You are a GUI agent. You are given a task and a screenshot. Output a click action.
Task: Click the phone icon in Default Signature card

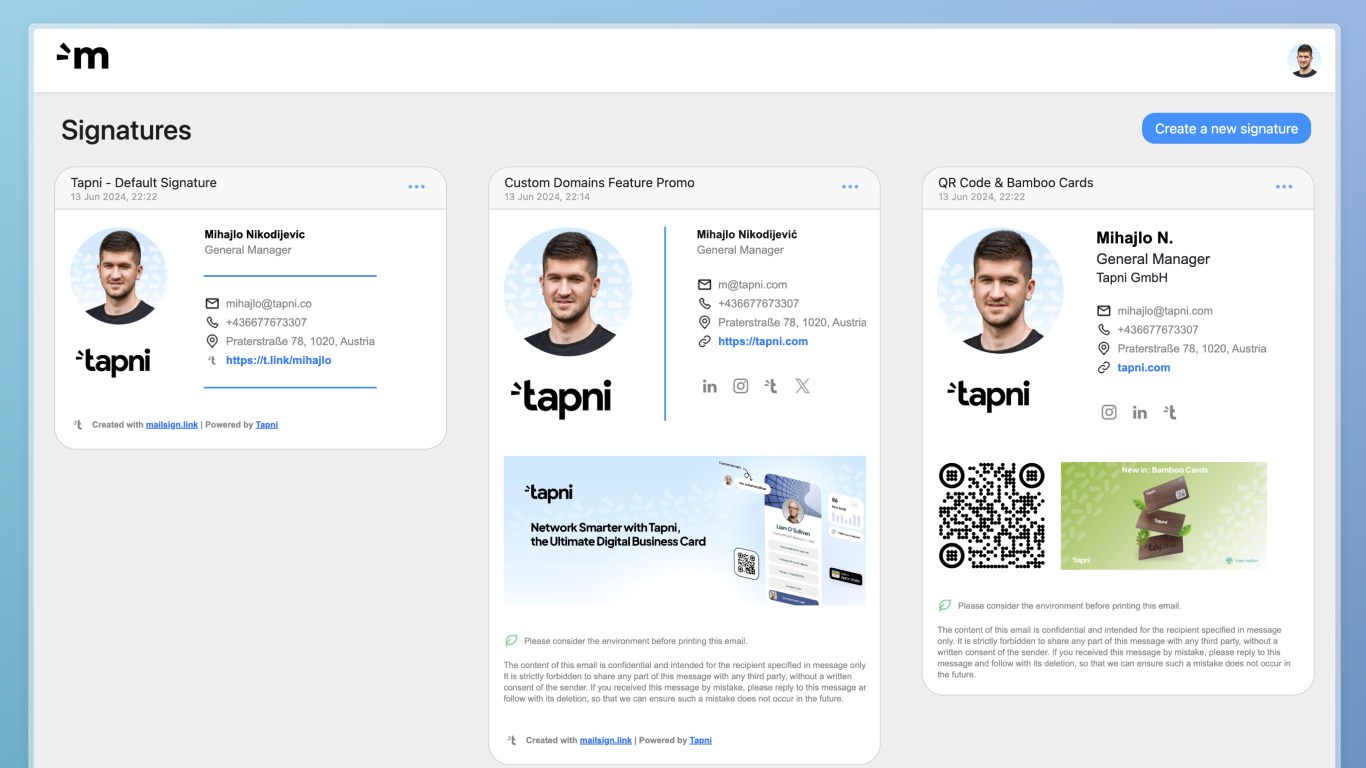pyautogui.click(x=212, y=322)
